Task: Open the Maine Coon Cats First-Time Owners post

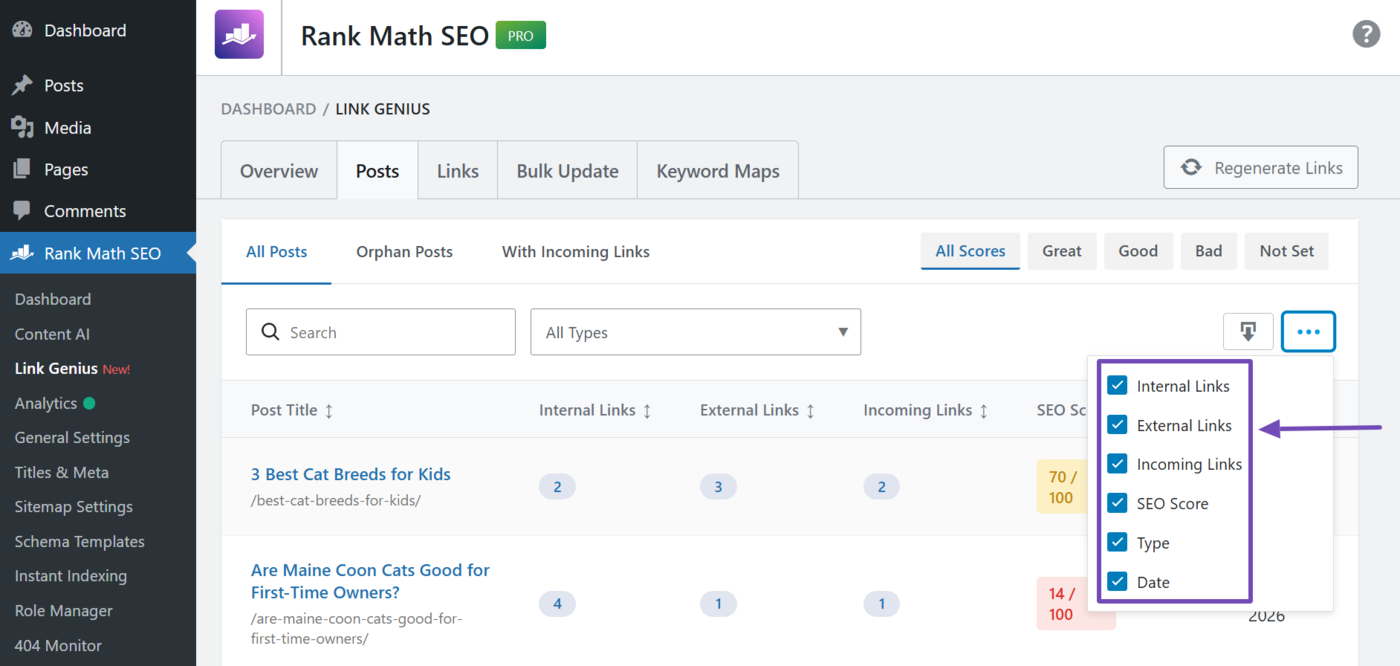Action: coord(370,581)
